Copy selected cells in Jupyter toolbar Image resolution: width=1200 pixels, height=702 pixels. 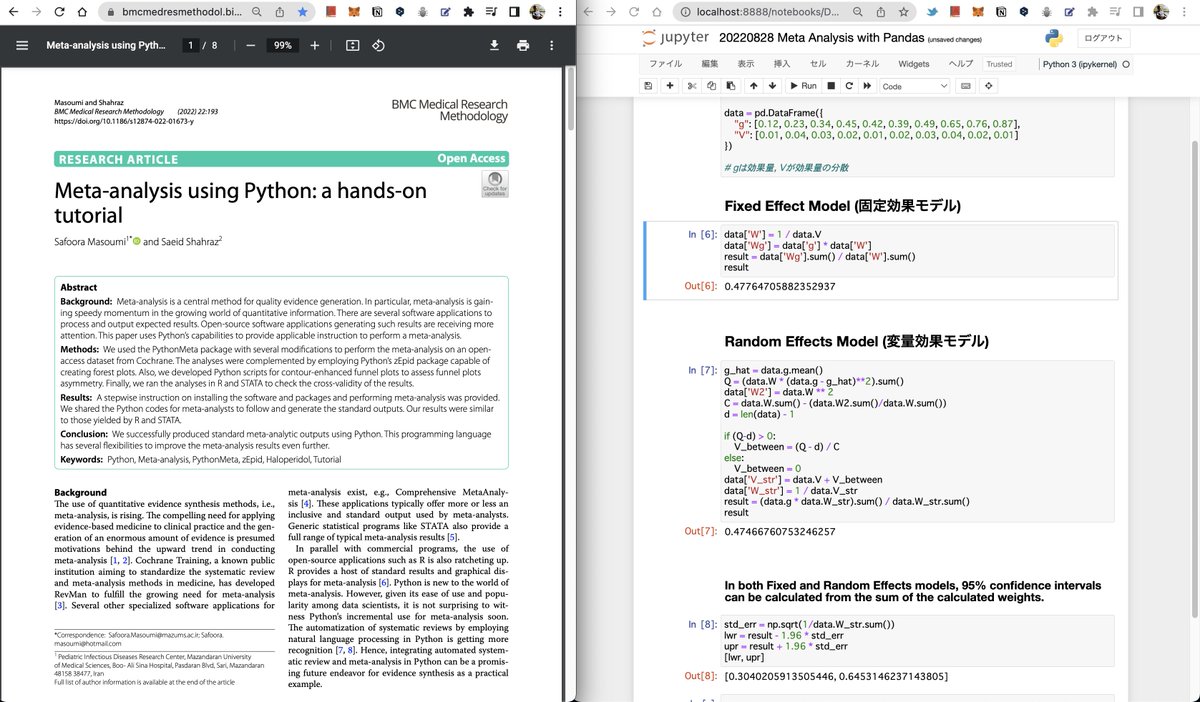point(710,86)
